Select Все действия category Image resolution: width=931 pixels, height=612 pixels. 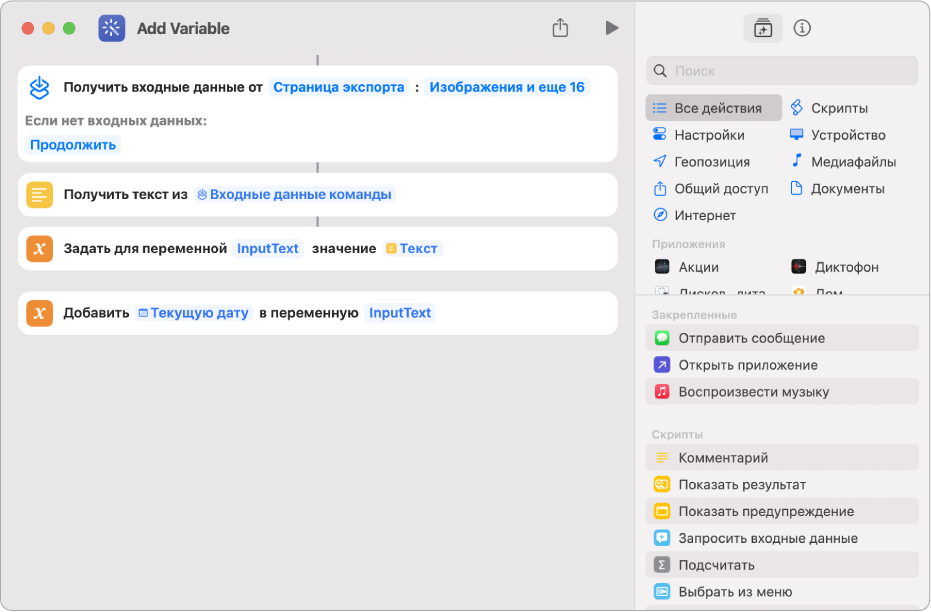pos(714,108)
